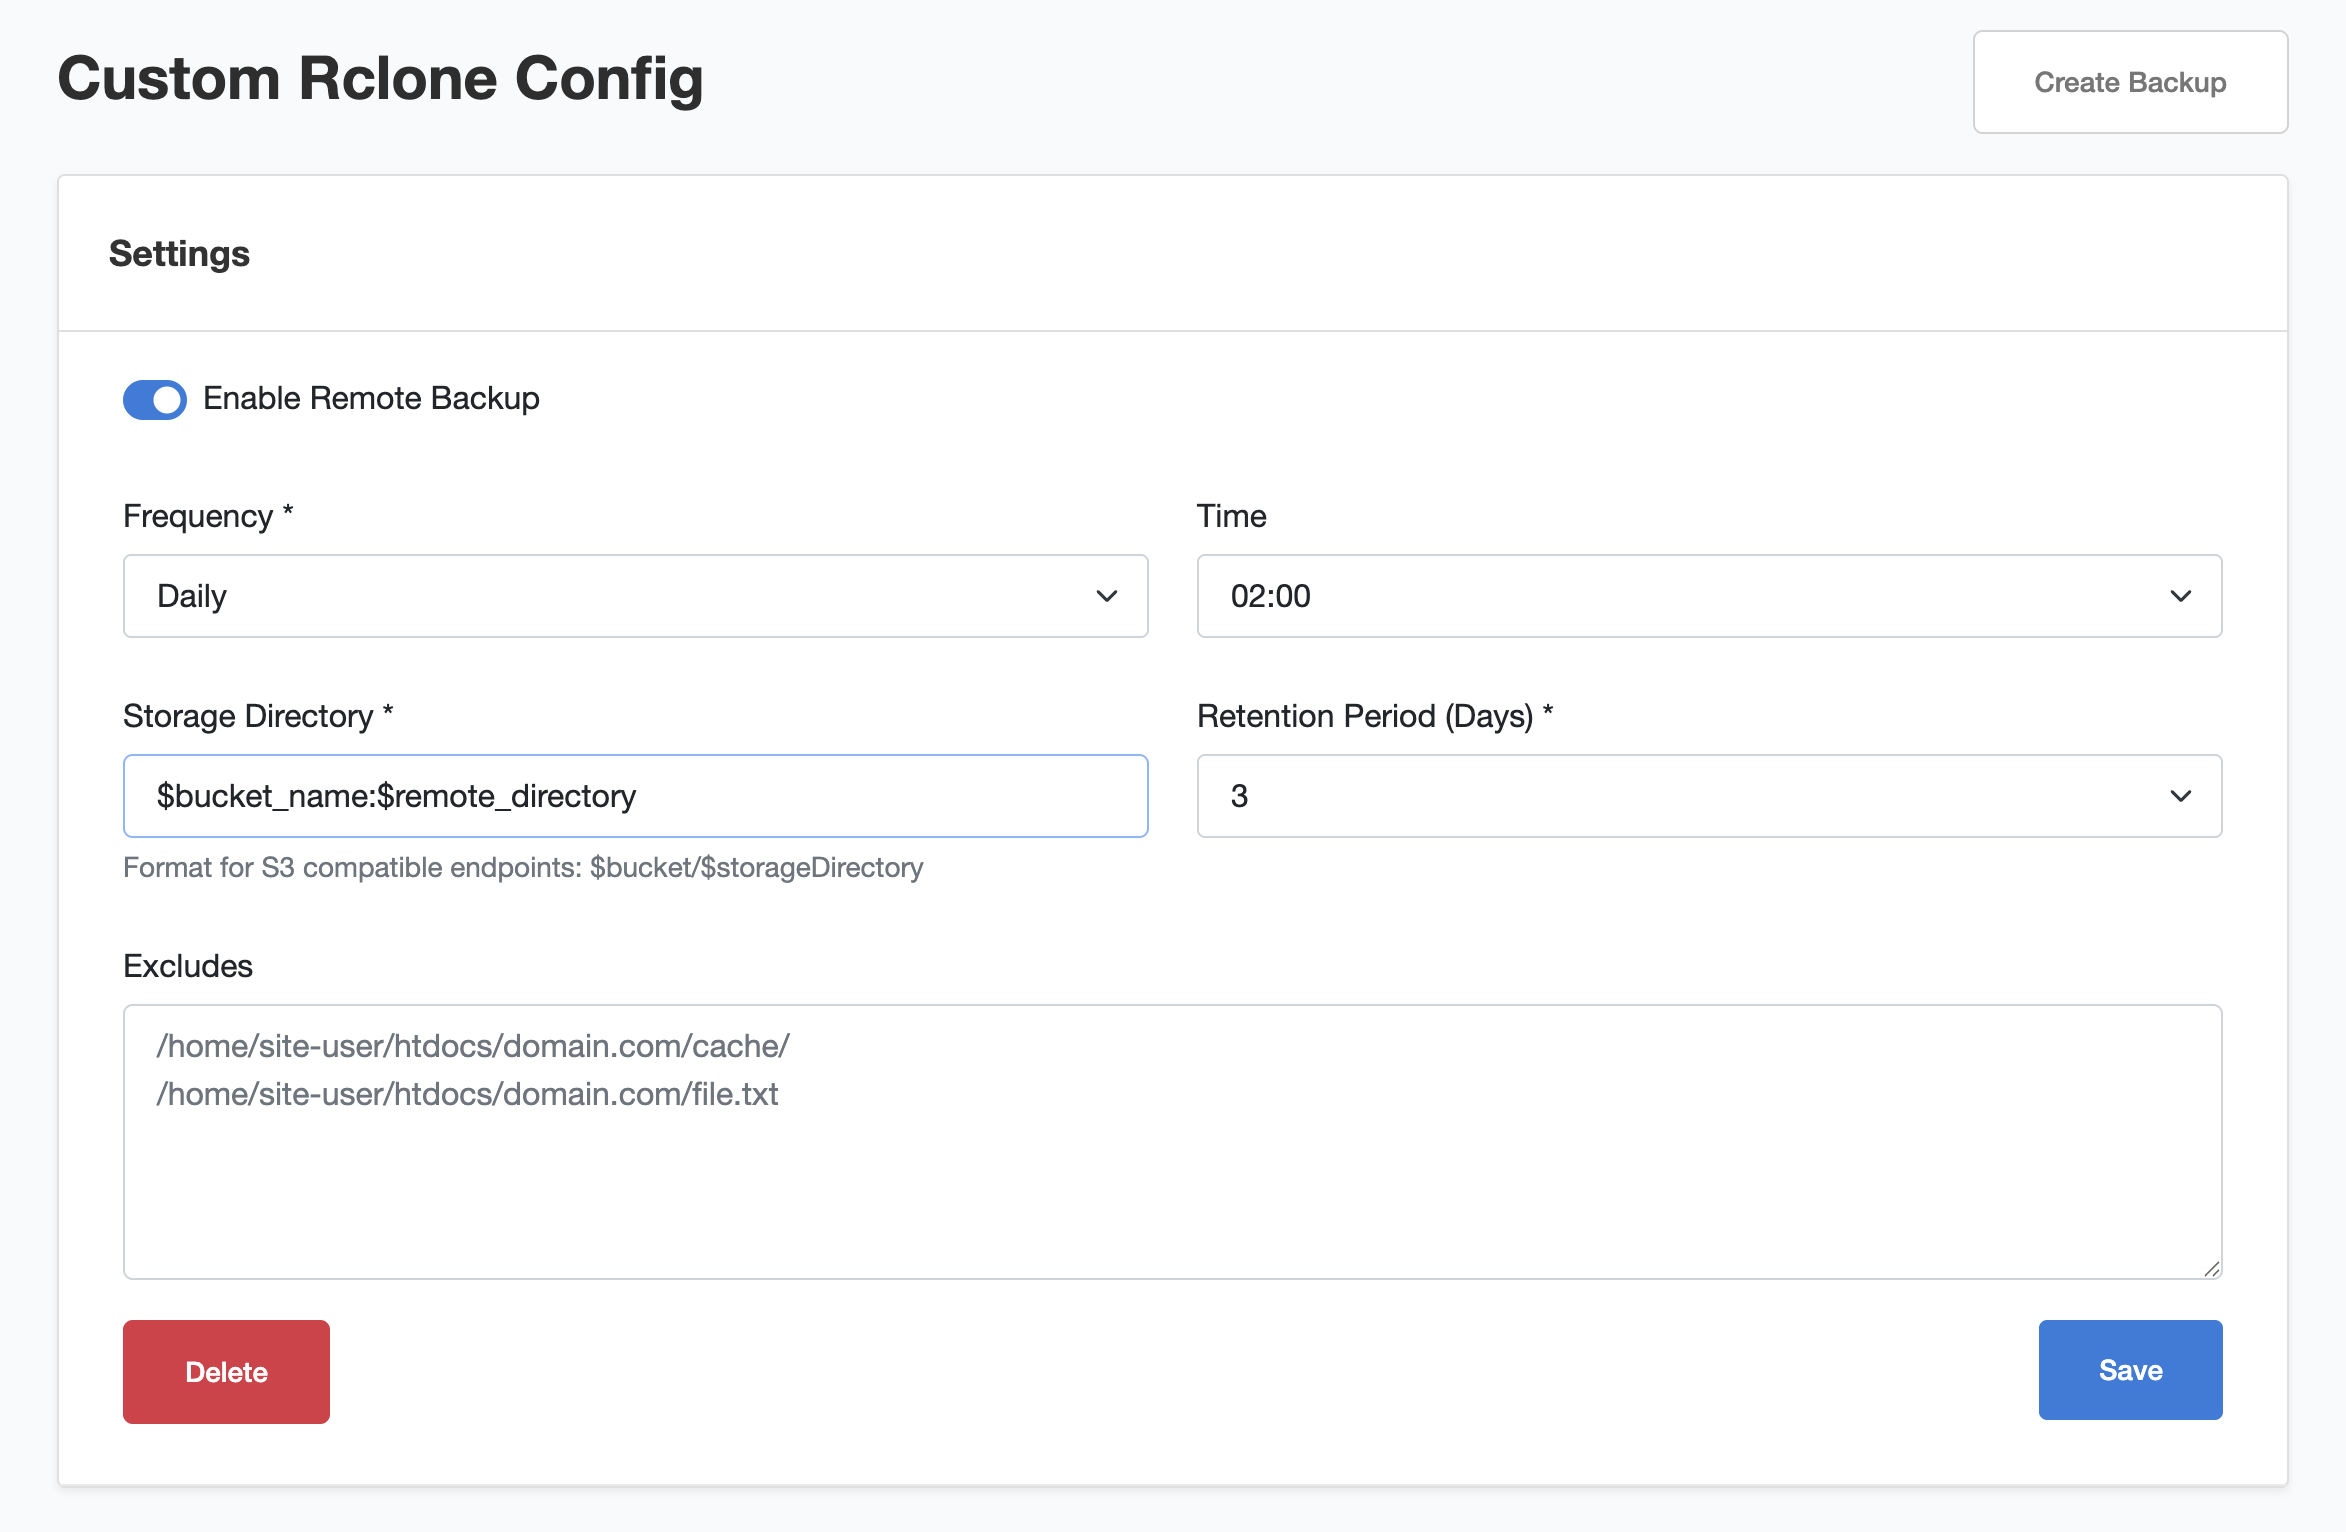
Task: Focus the Storage Directory input field
Action: [x=635, y=796]
